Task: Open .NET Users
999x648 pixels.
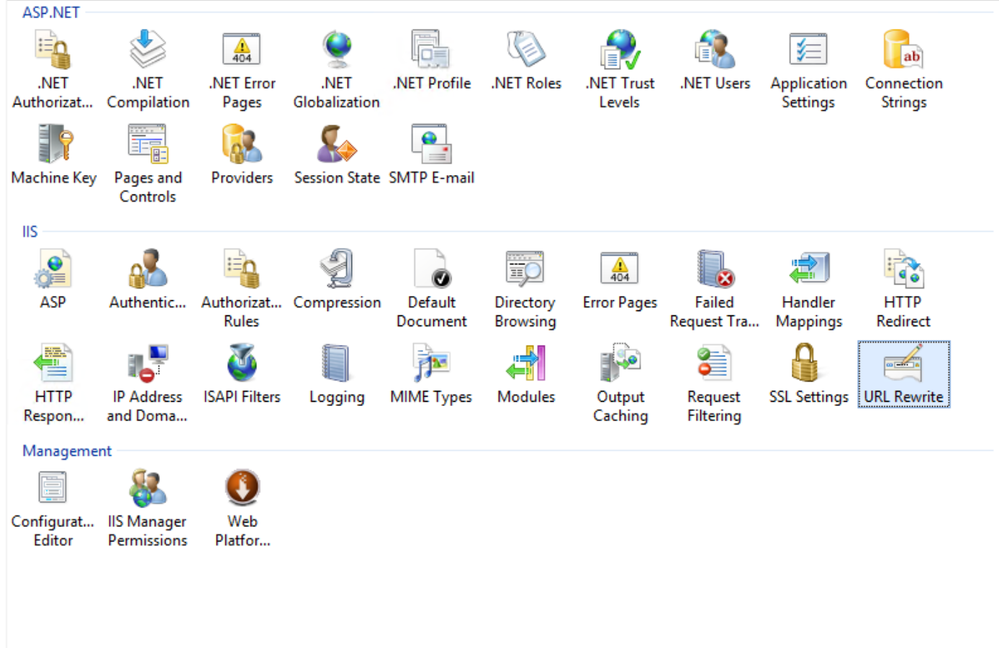Action: pos(715,61)
